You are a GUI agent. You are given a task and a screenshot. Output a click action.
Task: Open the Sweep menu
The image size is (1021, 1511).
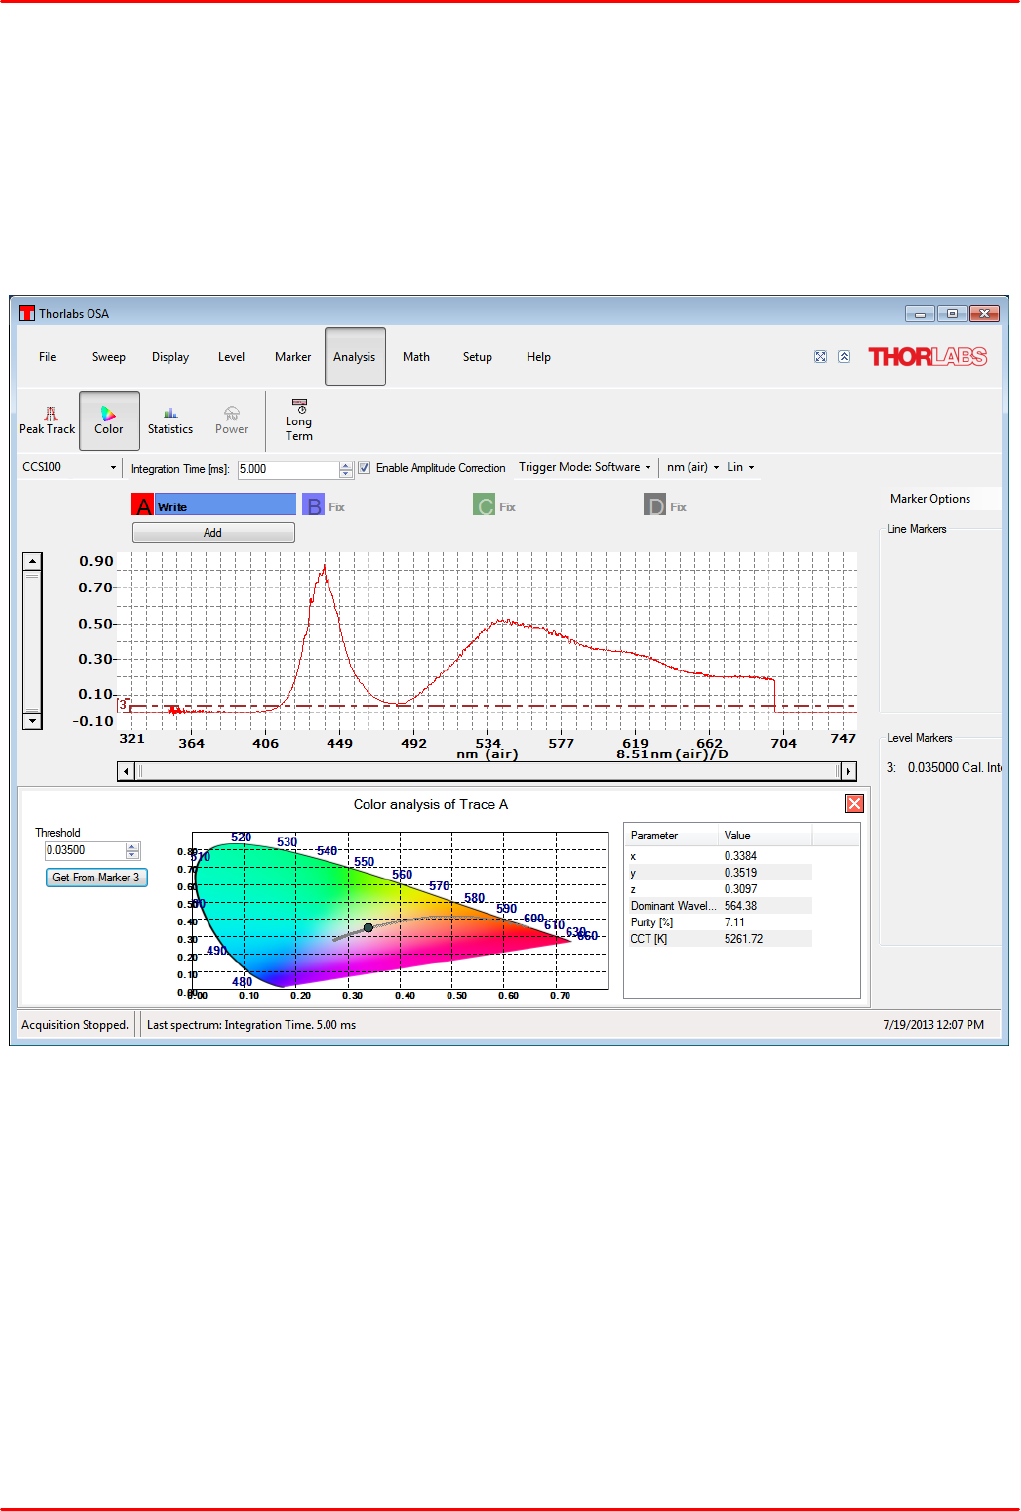pos(109,357)
